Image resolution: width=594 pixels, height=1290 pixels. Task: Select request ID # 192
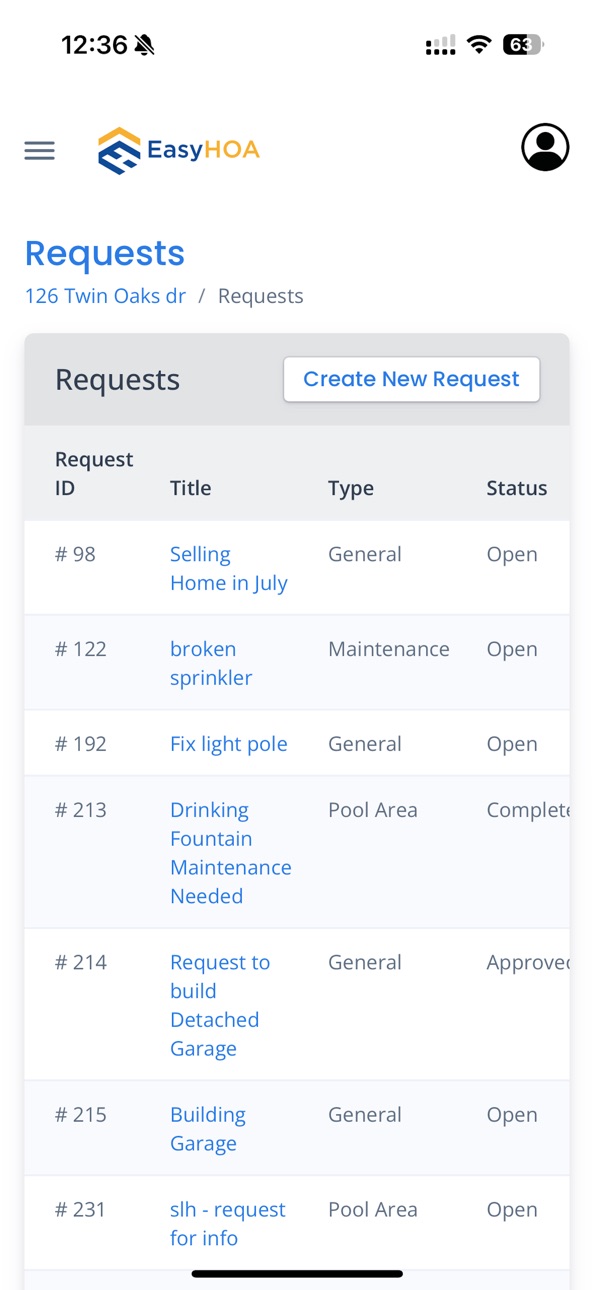click(81, 744)
